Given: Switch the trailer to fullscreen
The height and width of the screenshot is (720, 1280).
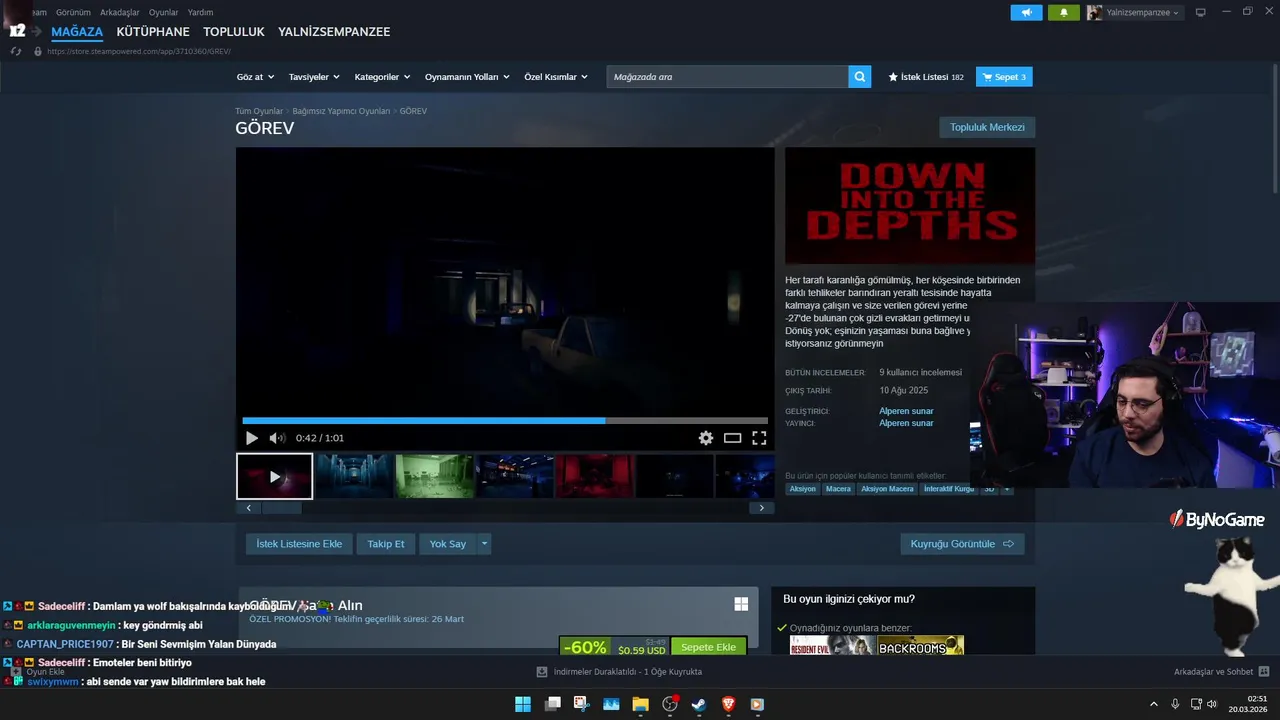Looking at the screenshot, I should [x=759, y=438].
